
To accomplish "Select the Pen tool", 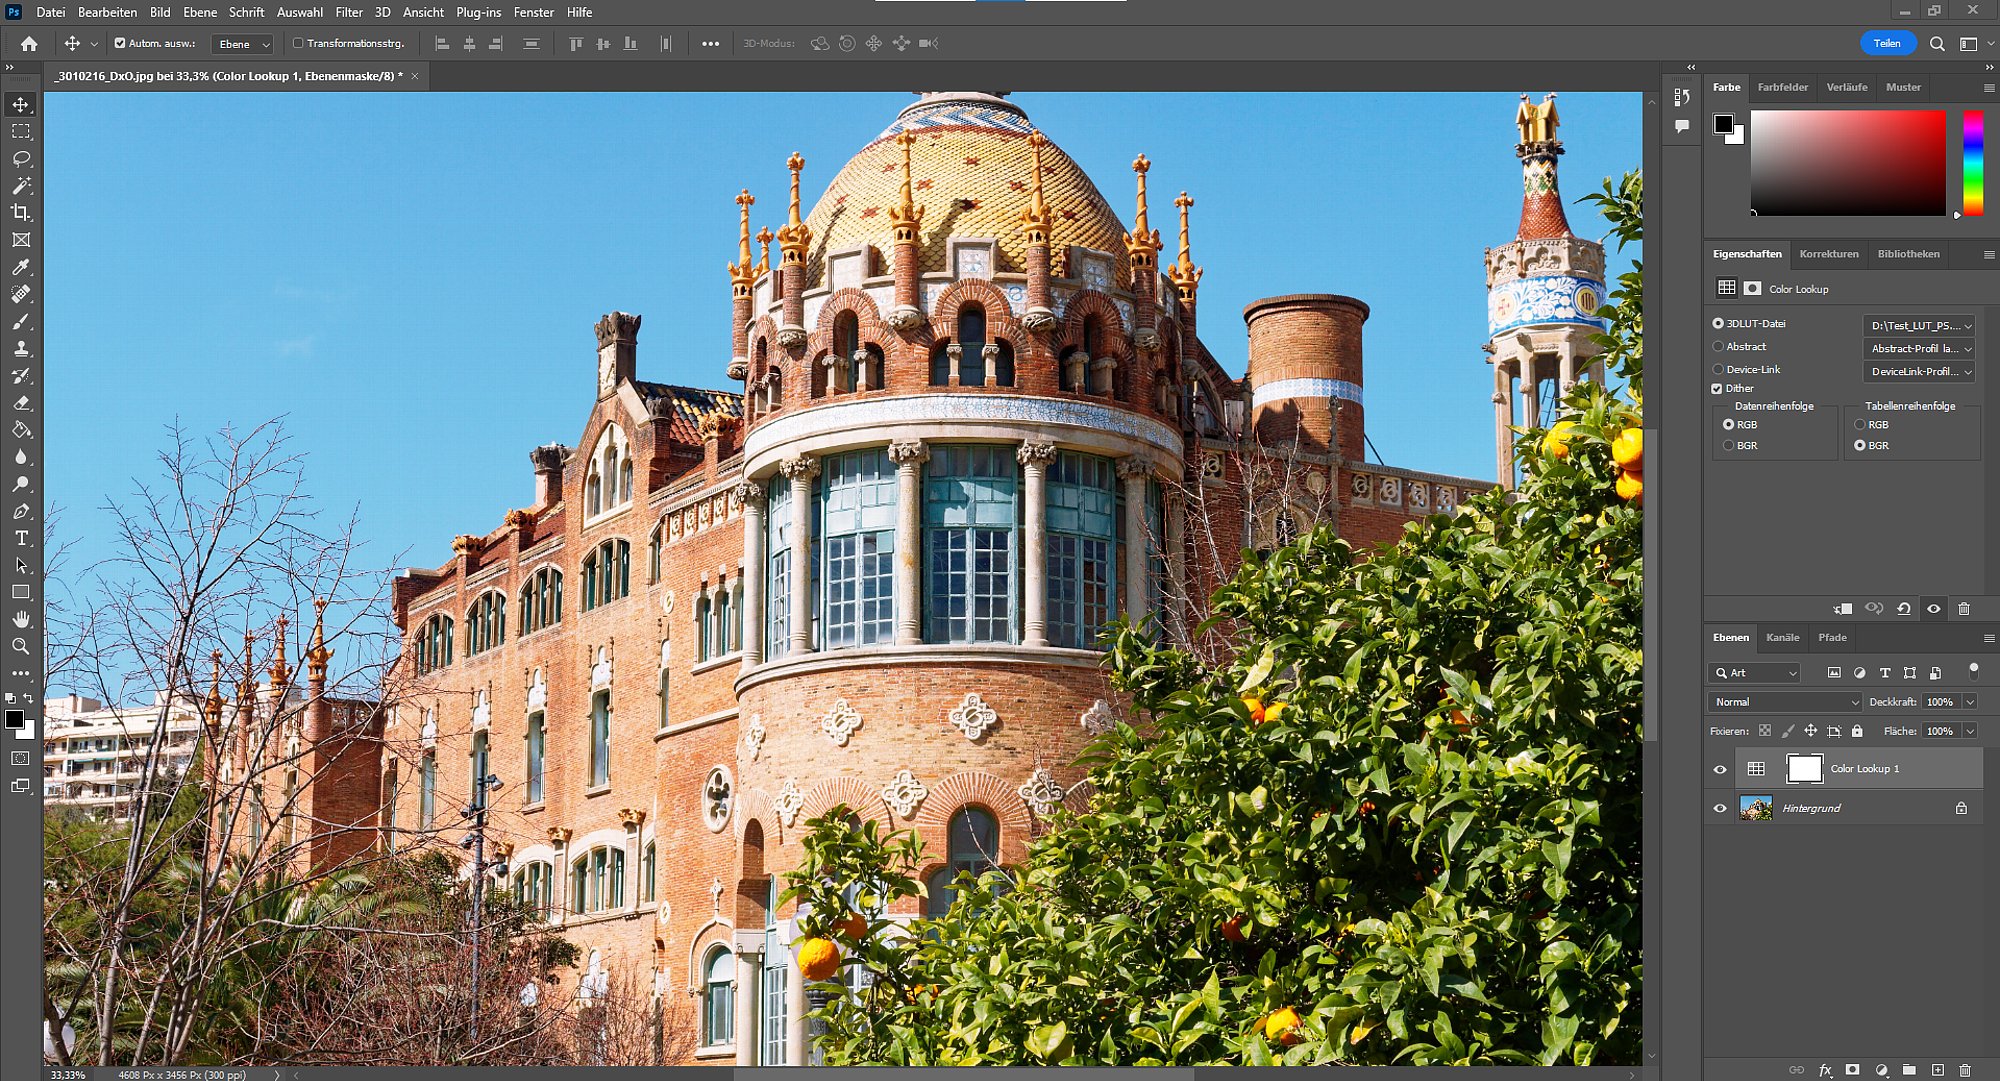I will 21,511.
